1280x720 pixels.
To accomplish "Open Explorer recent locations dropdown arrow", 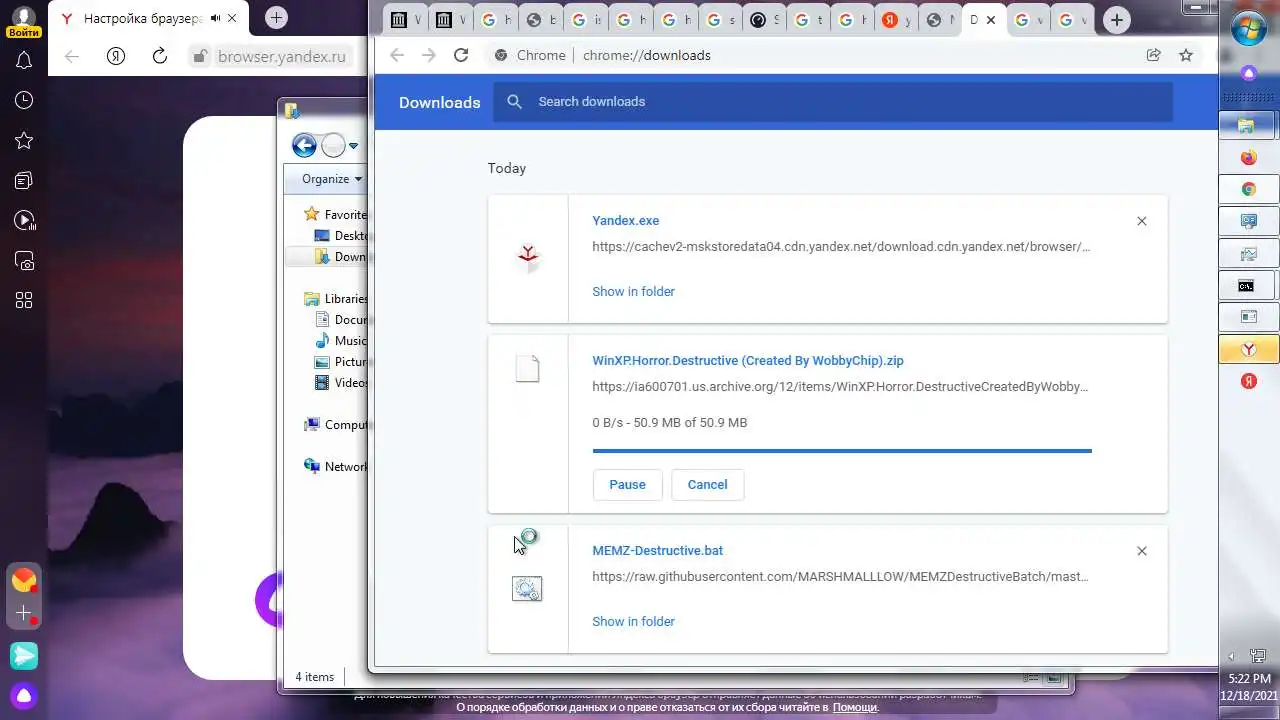I will click(x=353, y=146).
